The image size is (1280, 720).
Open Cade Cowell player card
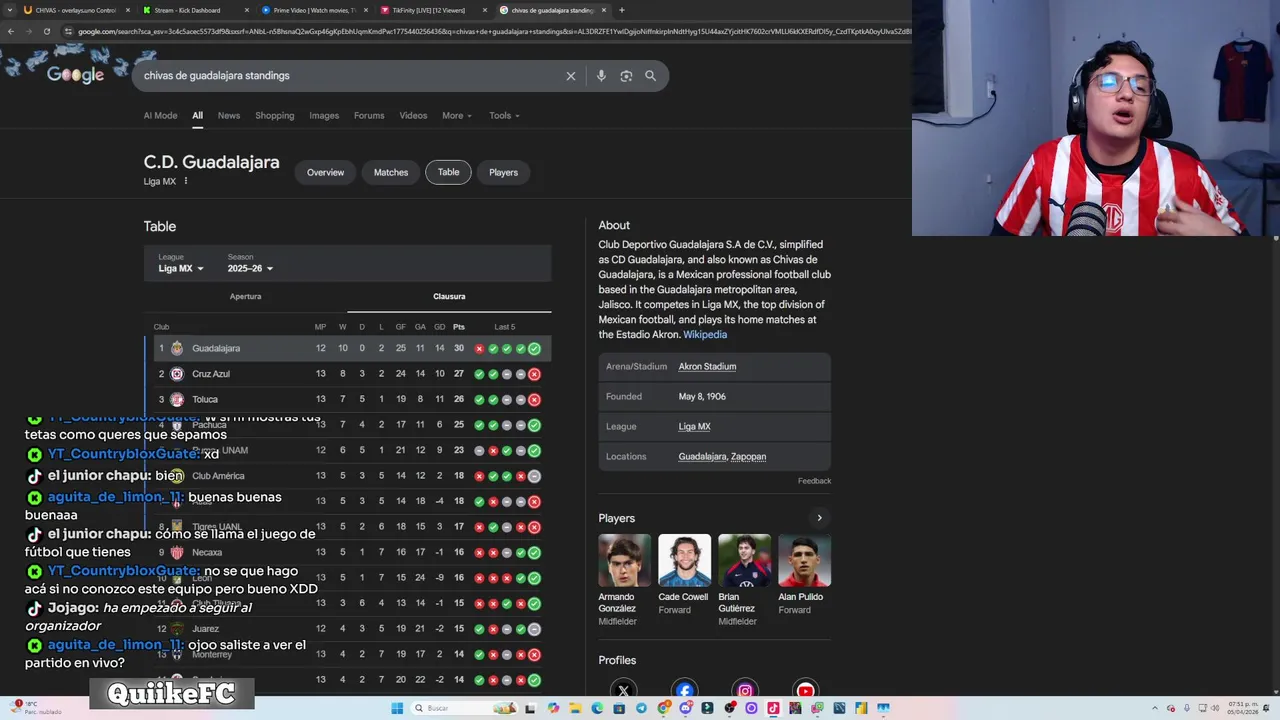click(x=684, y=575)
